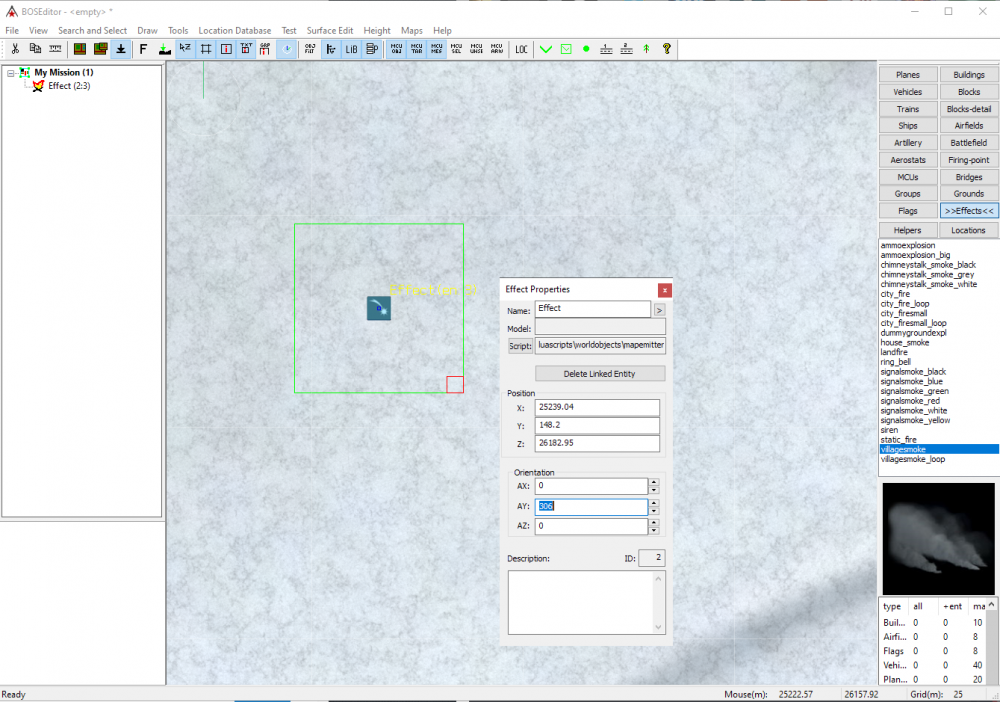
Task: Collapse the My Mission tree node
Action: (x=10, y=73)
